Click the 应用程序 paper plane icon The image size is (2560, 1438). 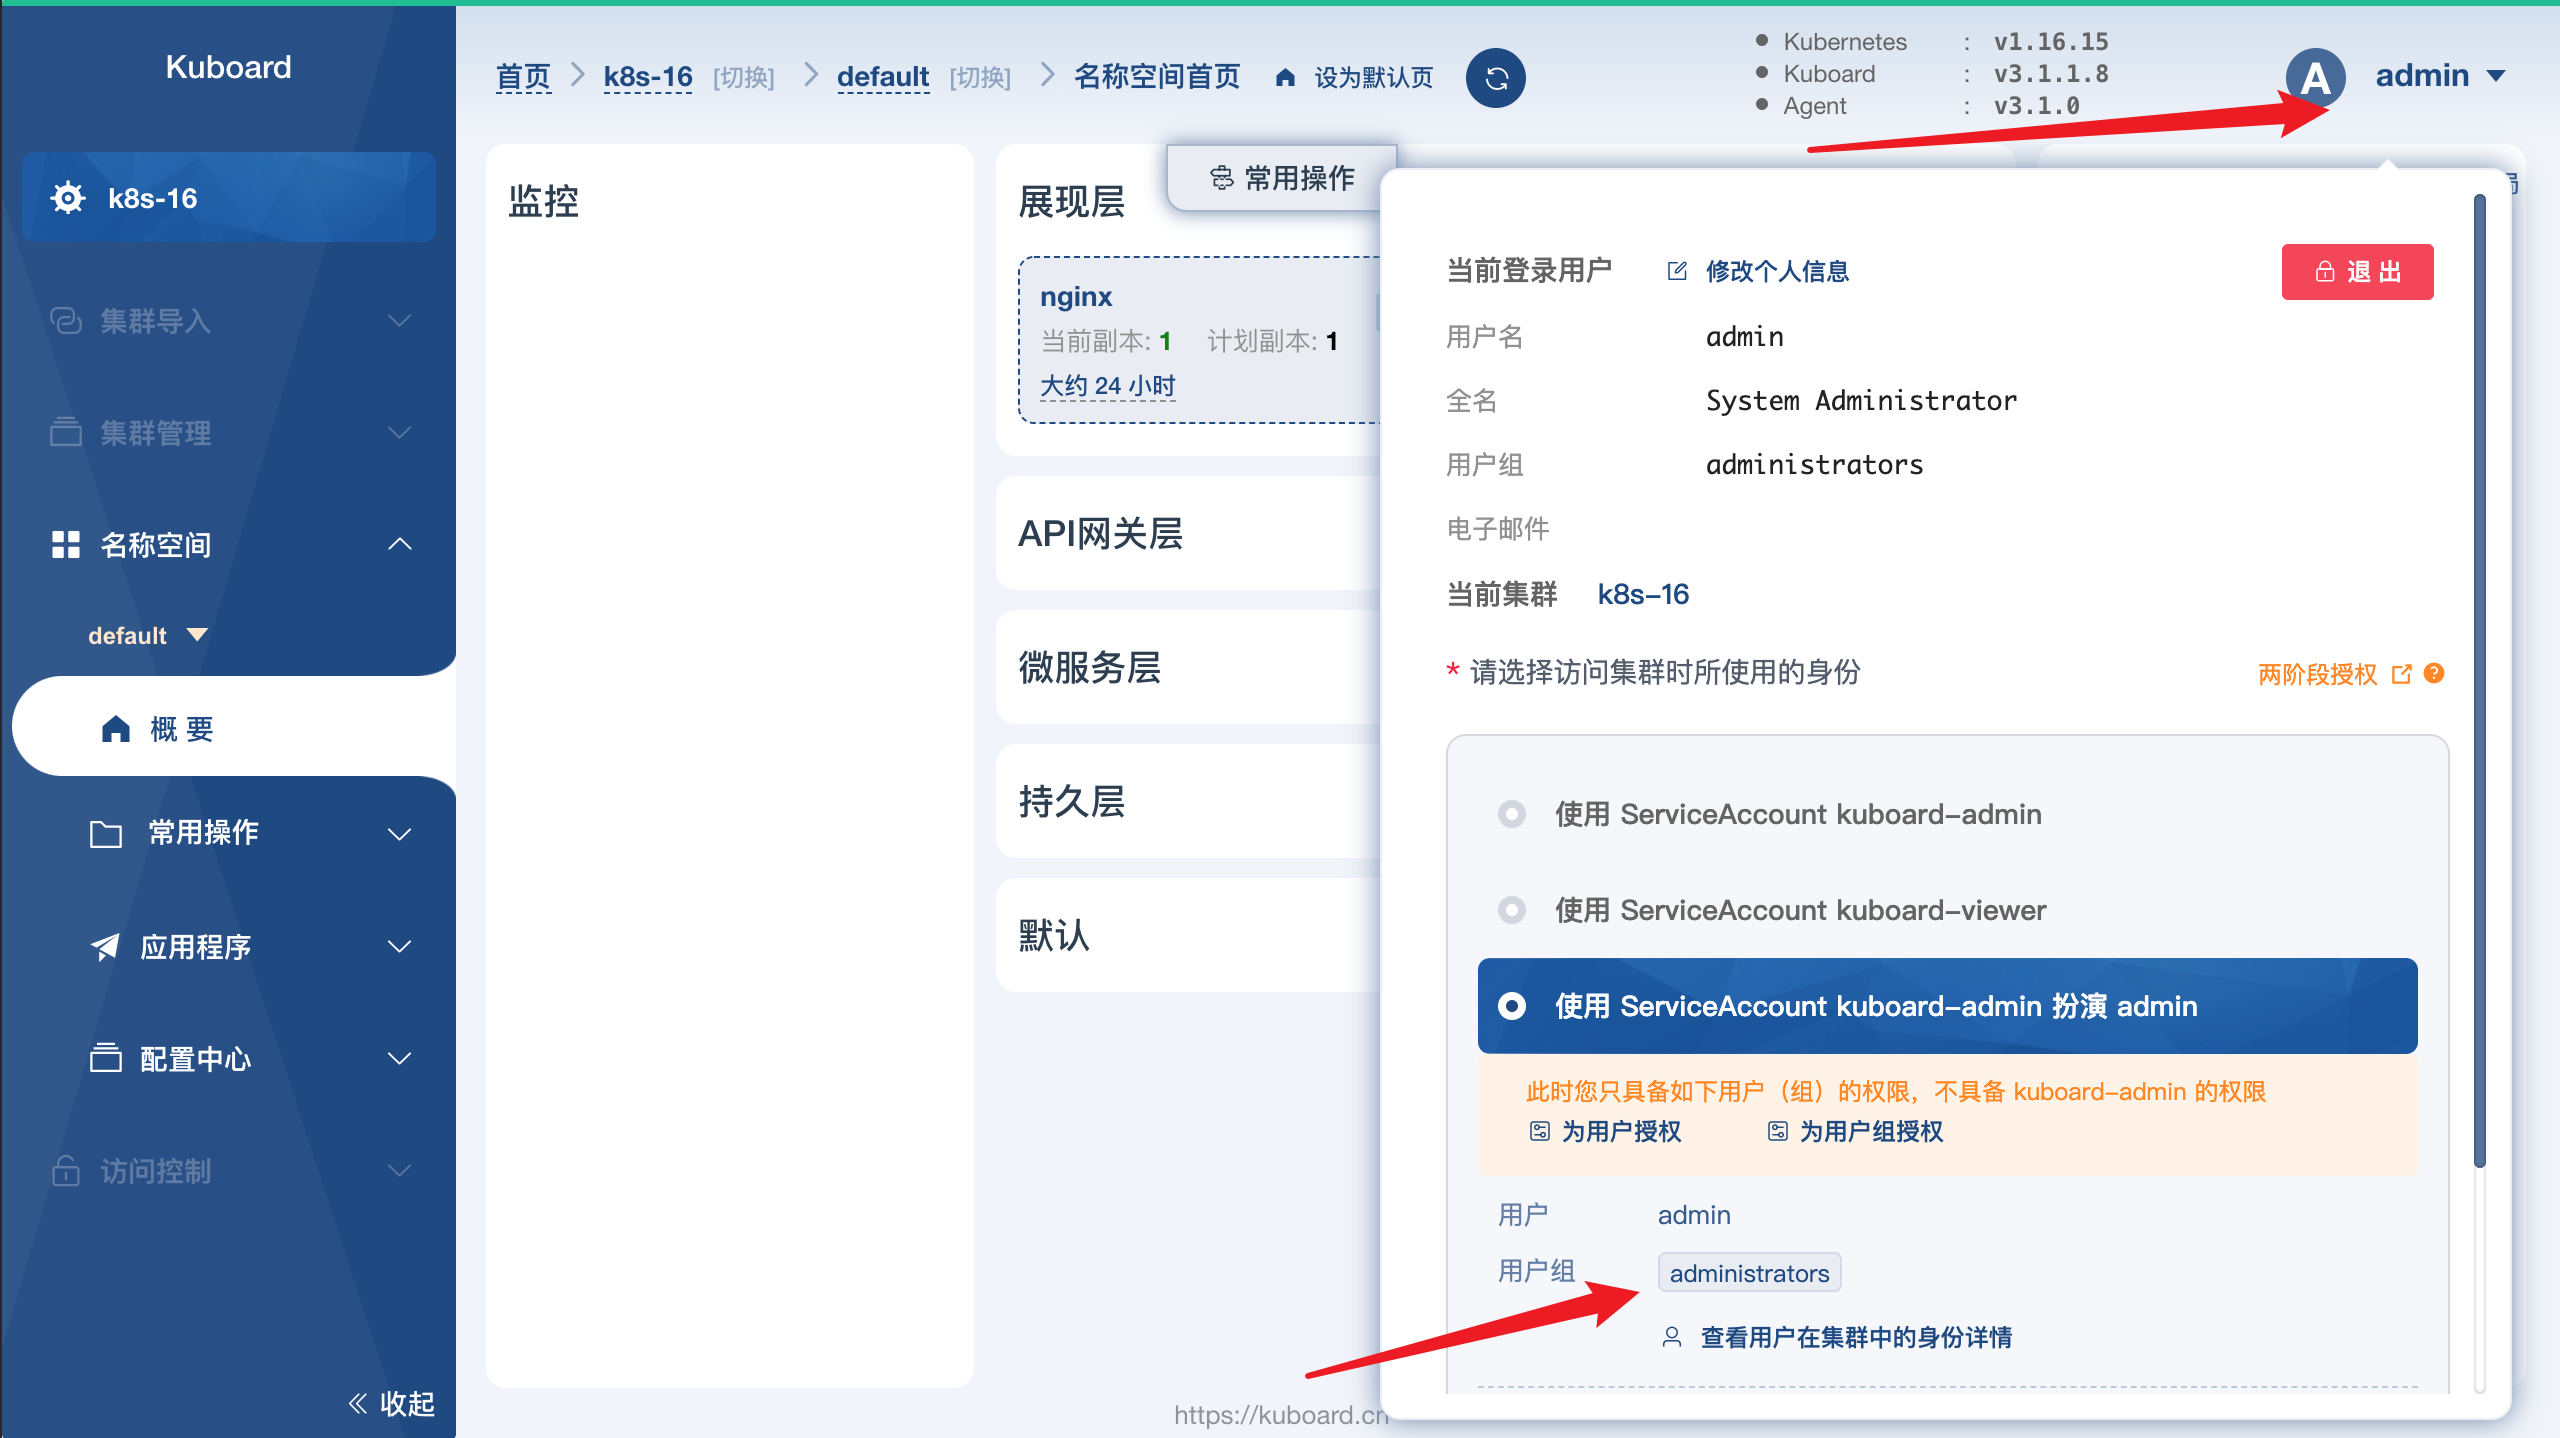[105, 946]
